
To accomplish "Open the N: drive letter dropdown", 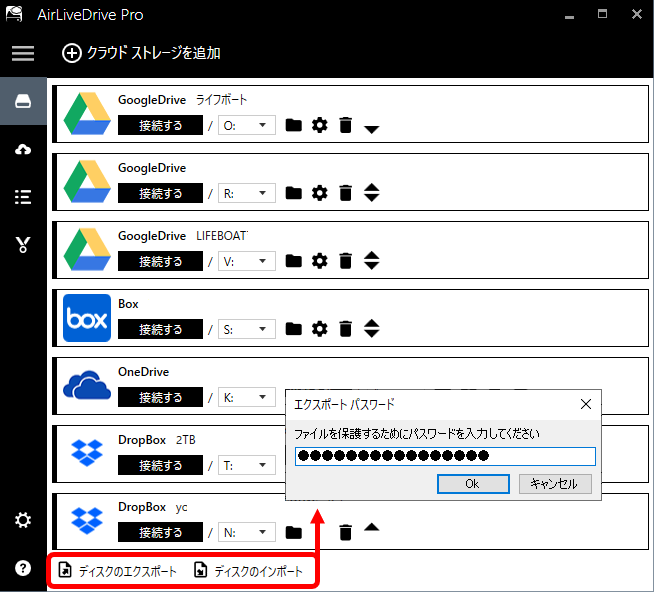I will [x=247, y=532].
